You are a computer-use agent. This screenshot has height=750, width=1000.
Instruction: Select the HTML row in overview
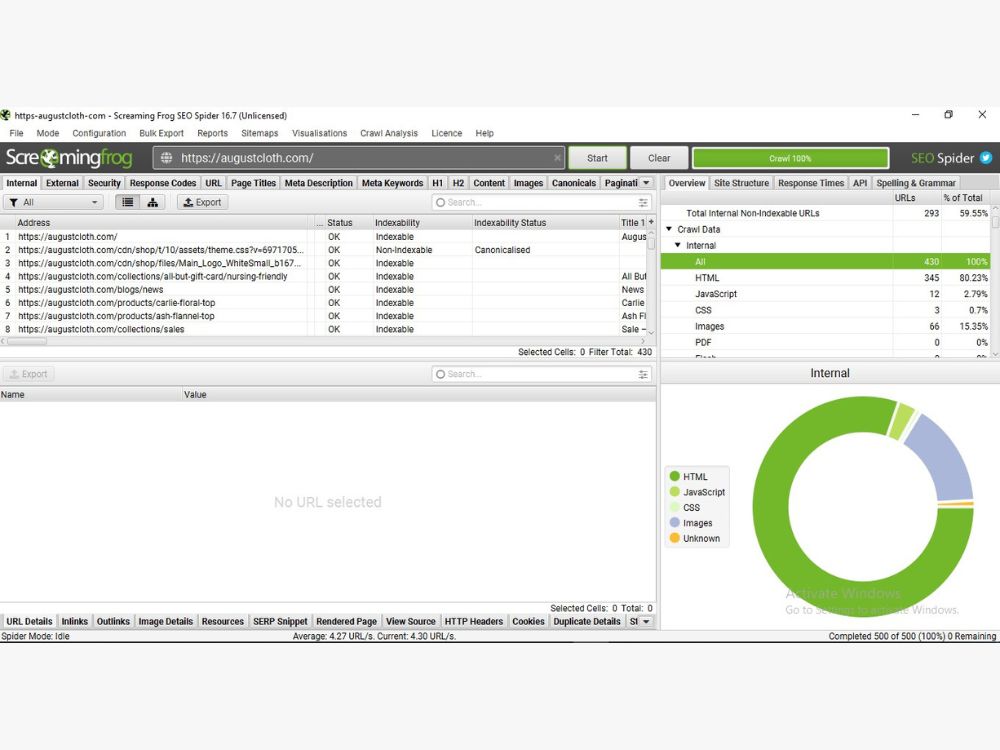point(825,277)
